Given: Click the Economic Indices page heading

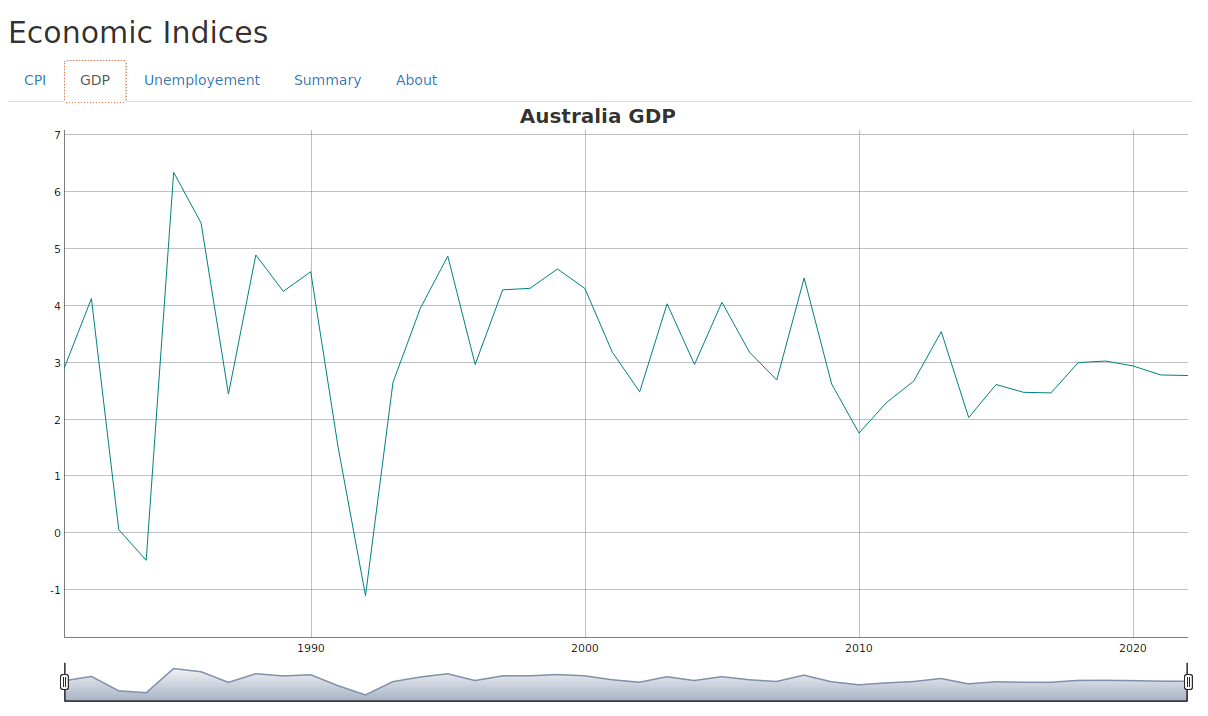Looking at the screenshot, I should point(138,33).
